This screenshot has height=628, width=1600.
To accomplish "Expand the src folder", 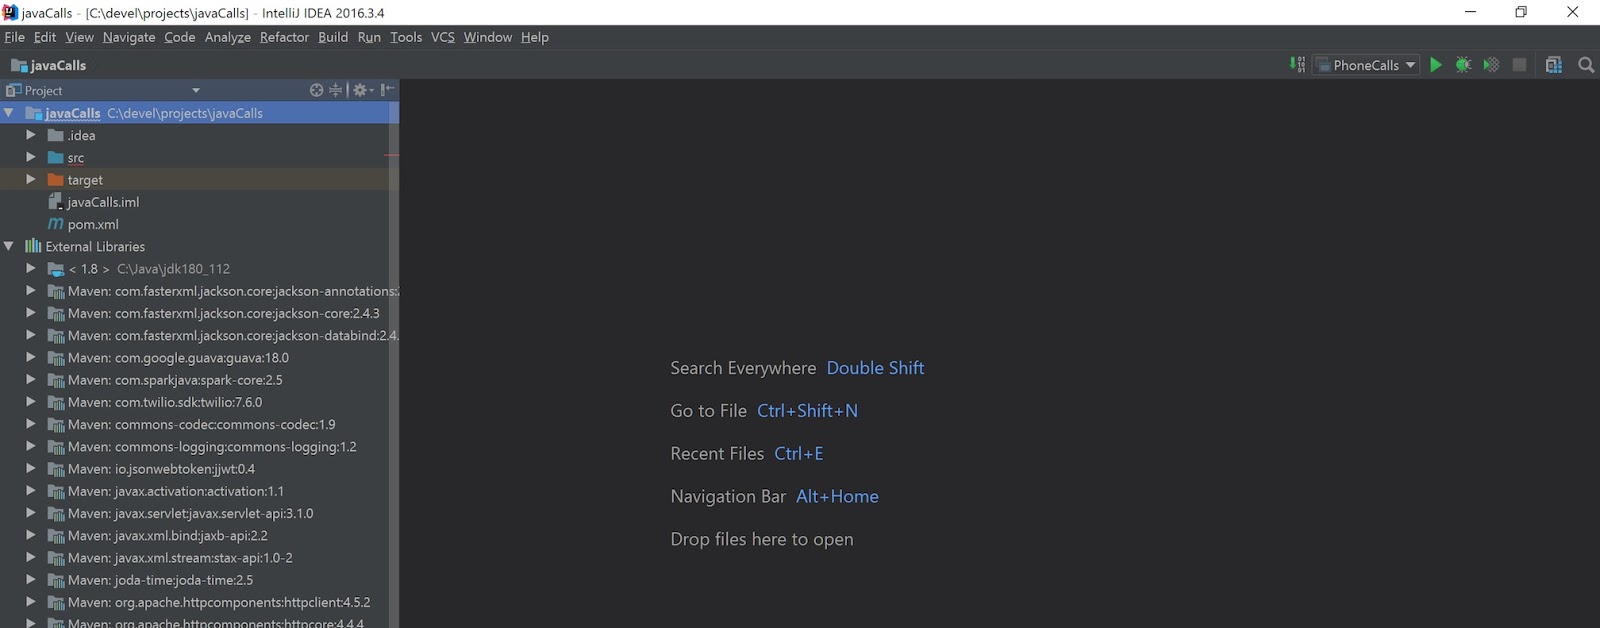I will tap(31, 157).
